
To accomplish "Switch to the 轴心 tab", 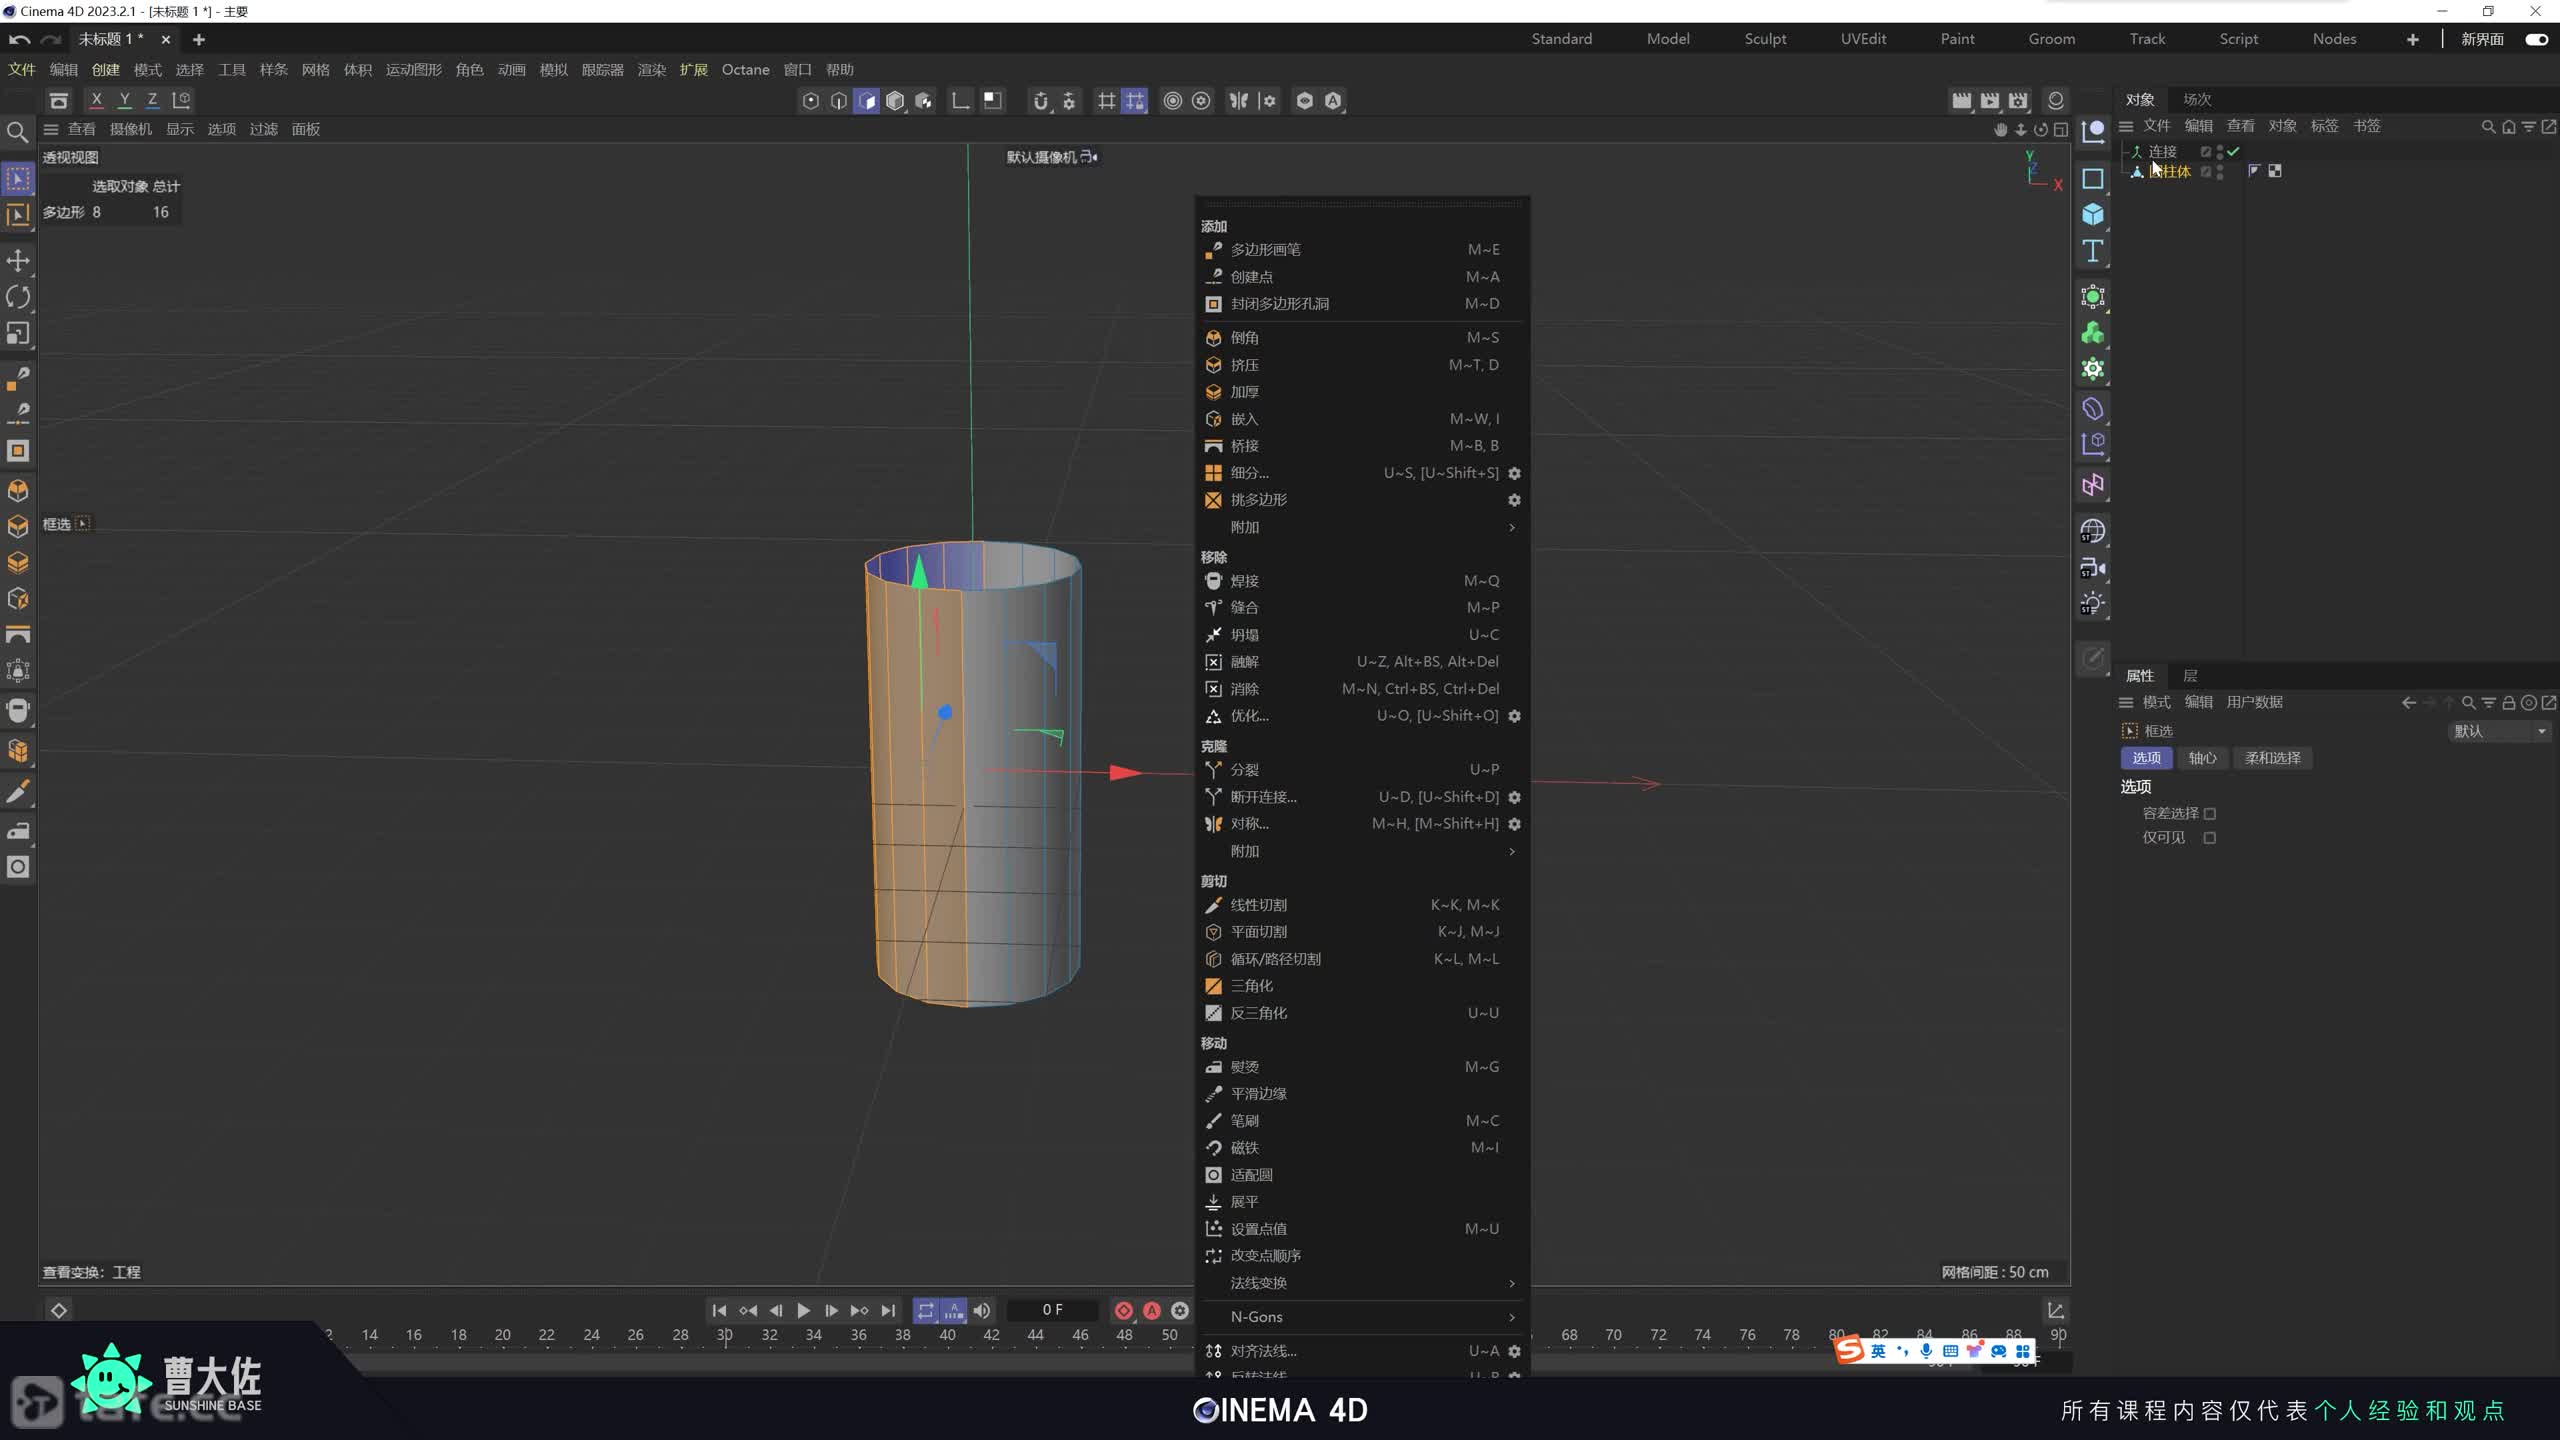I will pos(2202,758).
